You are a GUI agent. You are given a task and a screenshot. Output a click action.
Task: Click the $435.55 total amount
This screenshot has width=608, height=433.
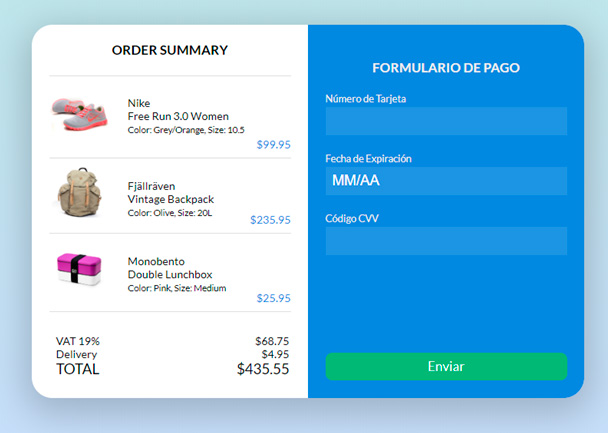point(263,369)
